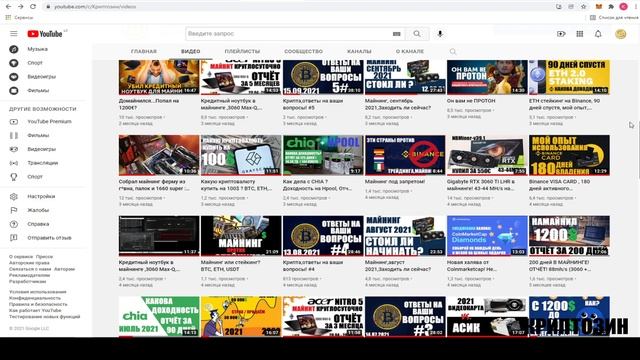The height and width of the screenshot is (360, 640).
Task: Open СООБЩЕСТВО tab
Action: [303, 51]
